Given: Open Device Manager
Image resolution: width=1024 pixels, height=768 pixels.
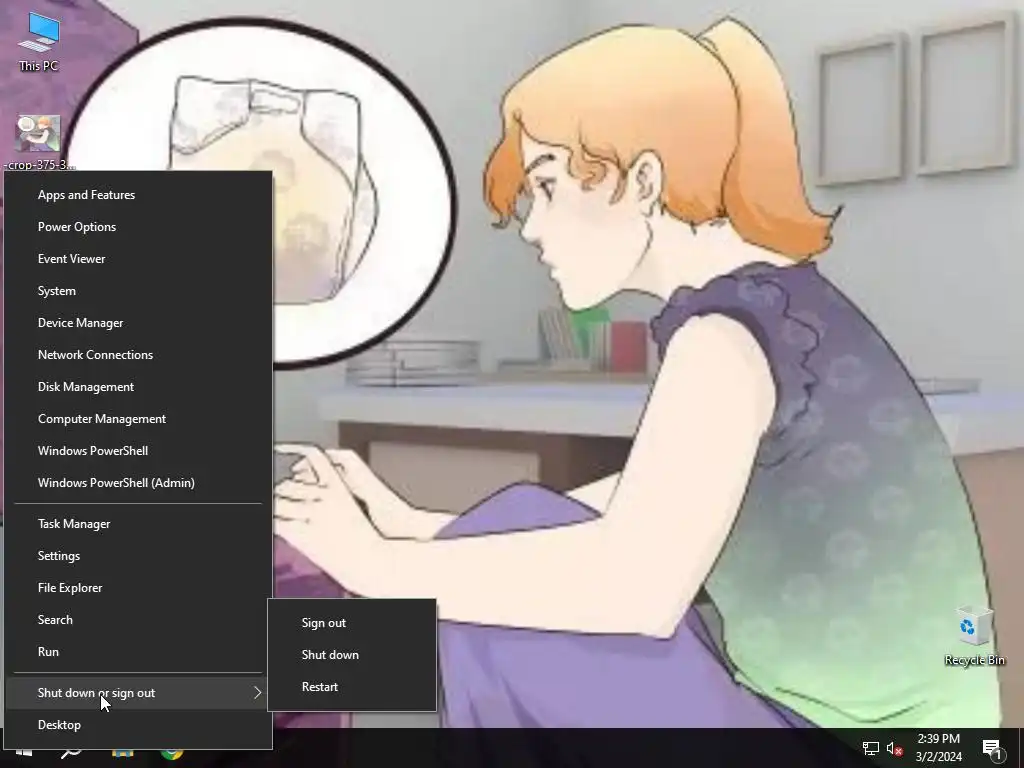Looking at the screenshot, I should click(x=138, y=323).
